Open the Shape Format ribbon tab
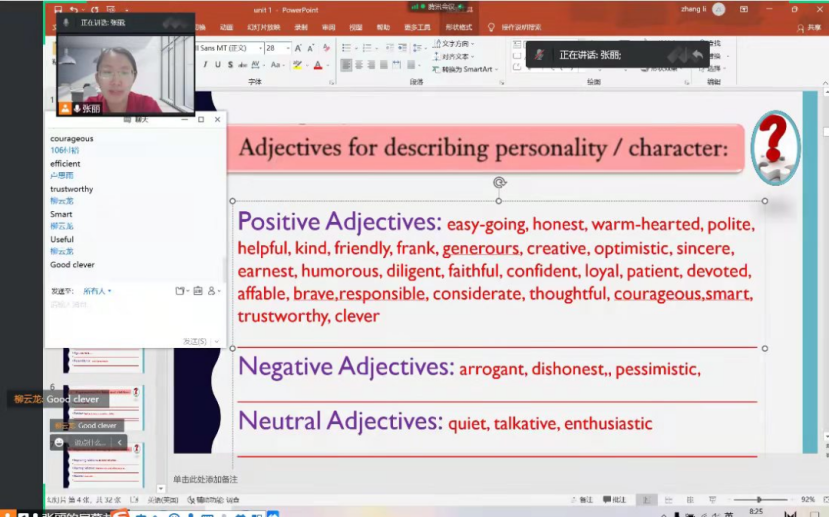830x517 pixels. (x=459, y=28)
